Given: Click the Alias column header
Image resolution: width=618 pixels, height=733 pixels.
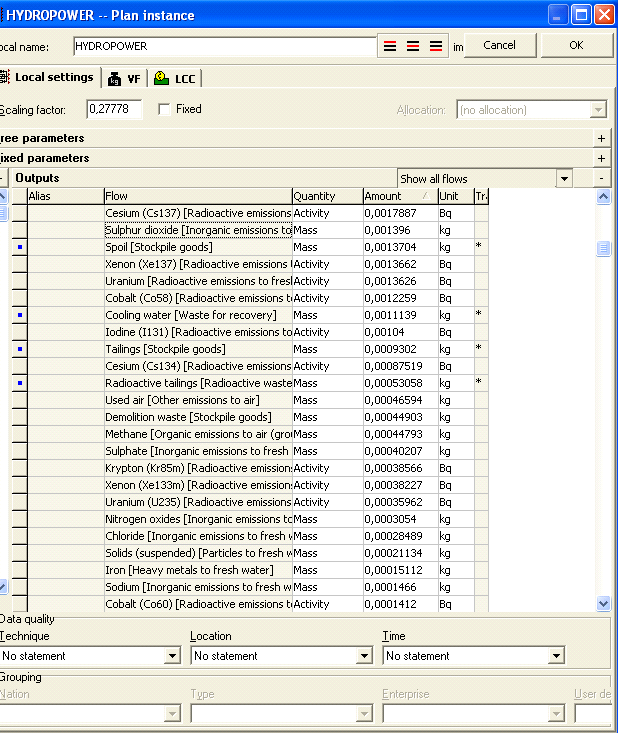Looking at the screenshot, I should 65,196.
